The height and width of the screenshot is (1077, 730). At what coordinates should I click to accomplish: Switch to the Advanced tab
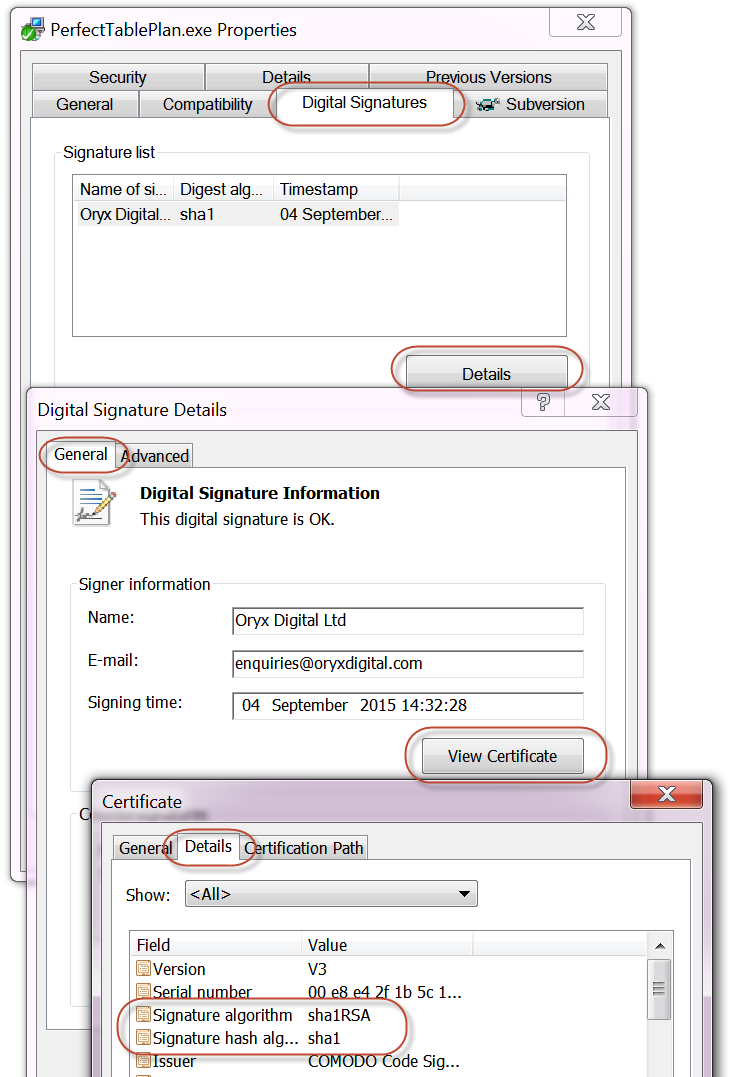155,456
